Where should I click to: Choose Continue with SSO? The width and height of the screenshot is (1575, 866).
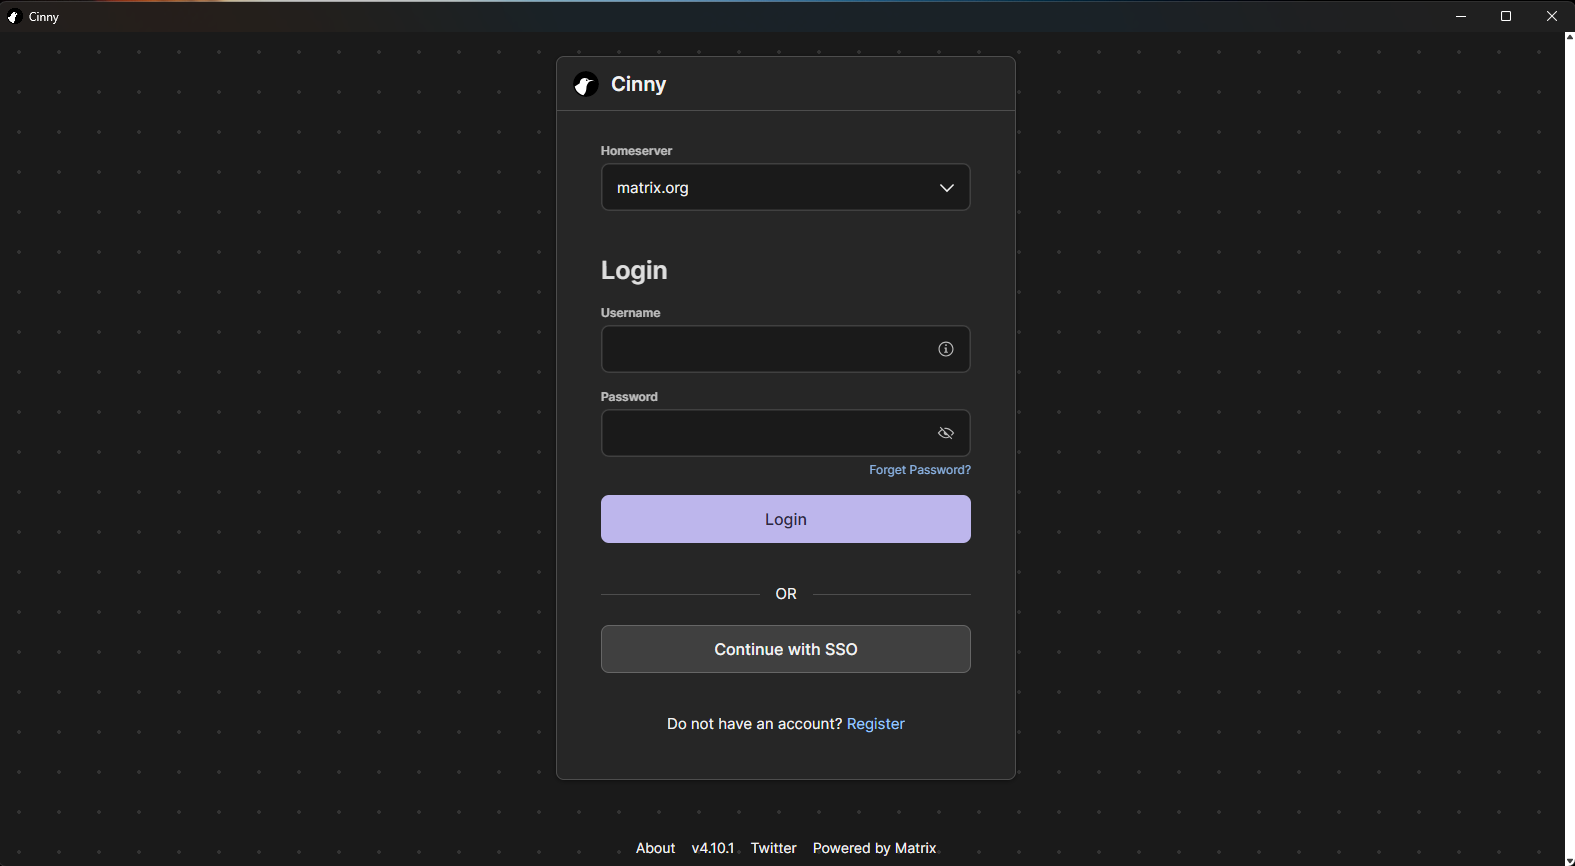click(786, 649)
